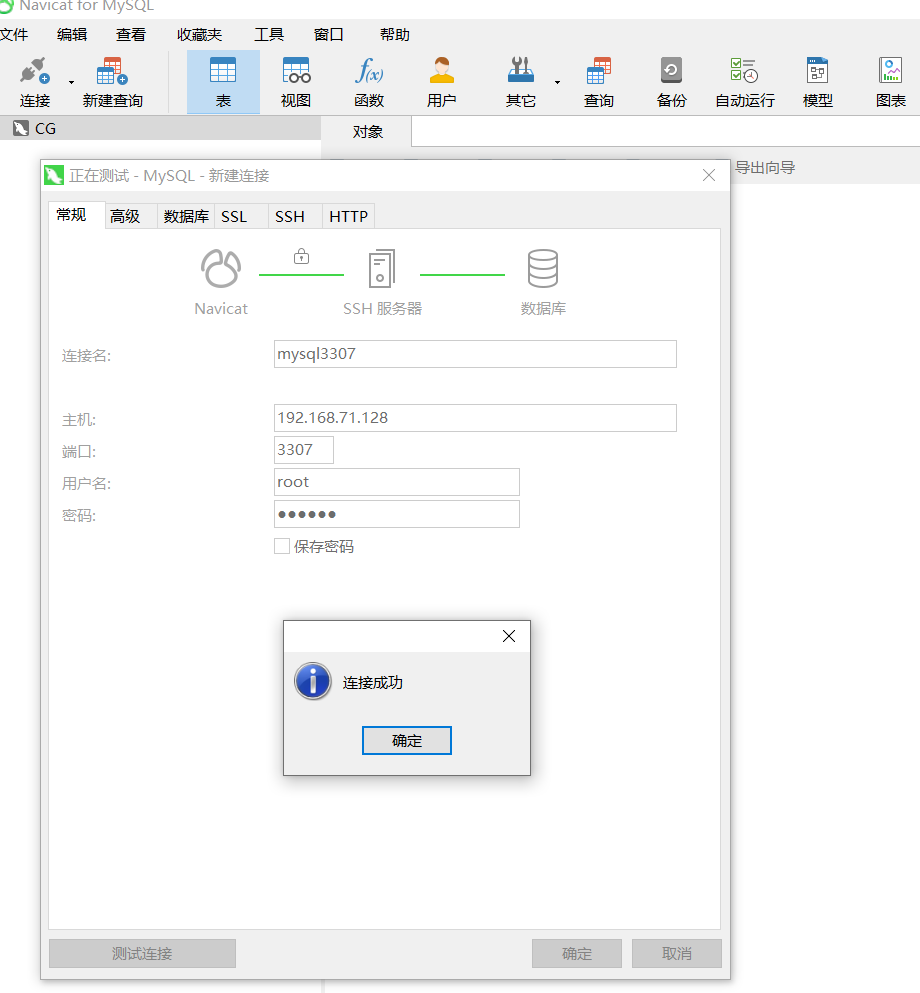Viewport: 920px width, 993px height.
Task: Open the 帮助 menu
Action: 394,34
